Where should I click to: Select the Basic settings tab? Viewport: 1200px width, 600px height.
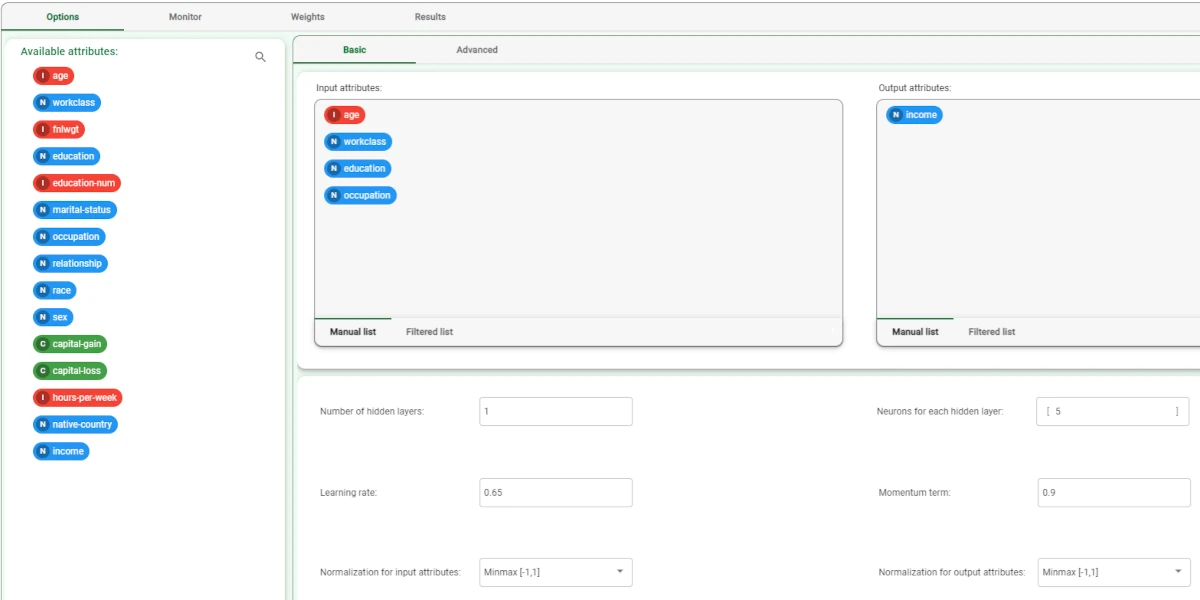[x=355, y=50]
